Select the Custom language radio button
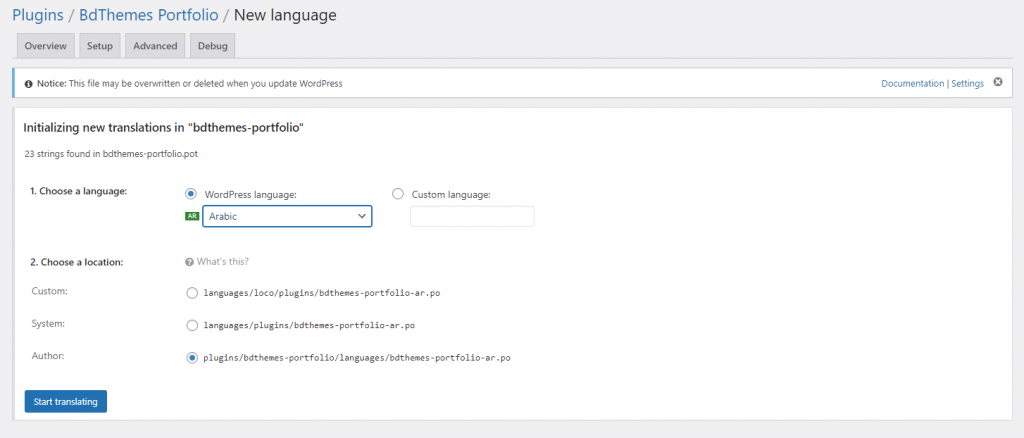The height and width of the screenshot is (438, 1024). 398,194
